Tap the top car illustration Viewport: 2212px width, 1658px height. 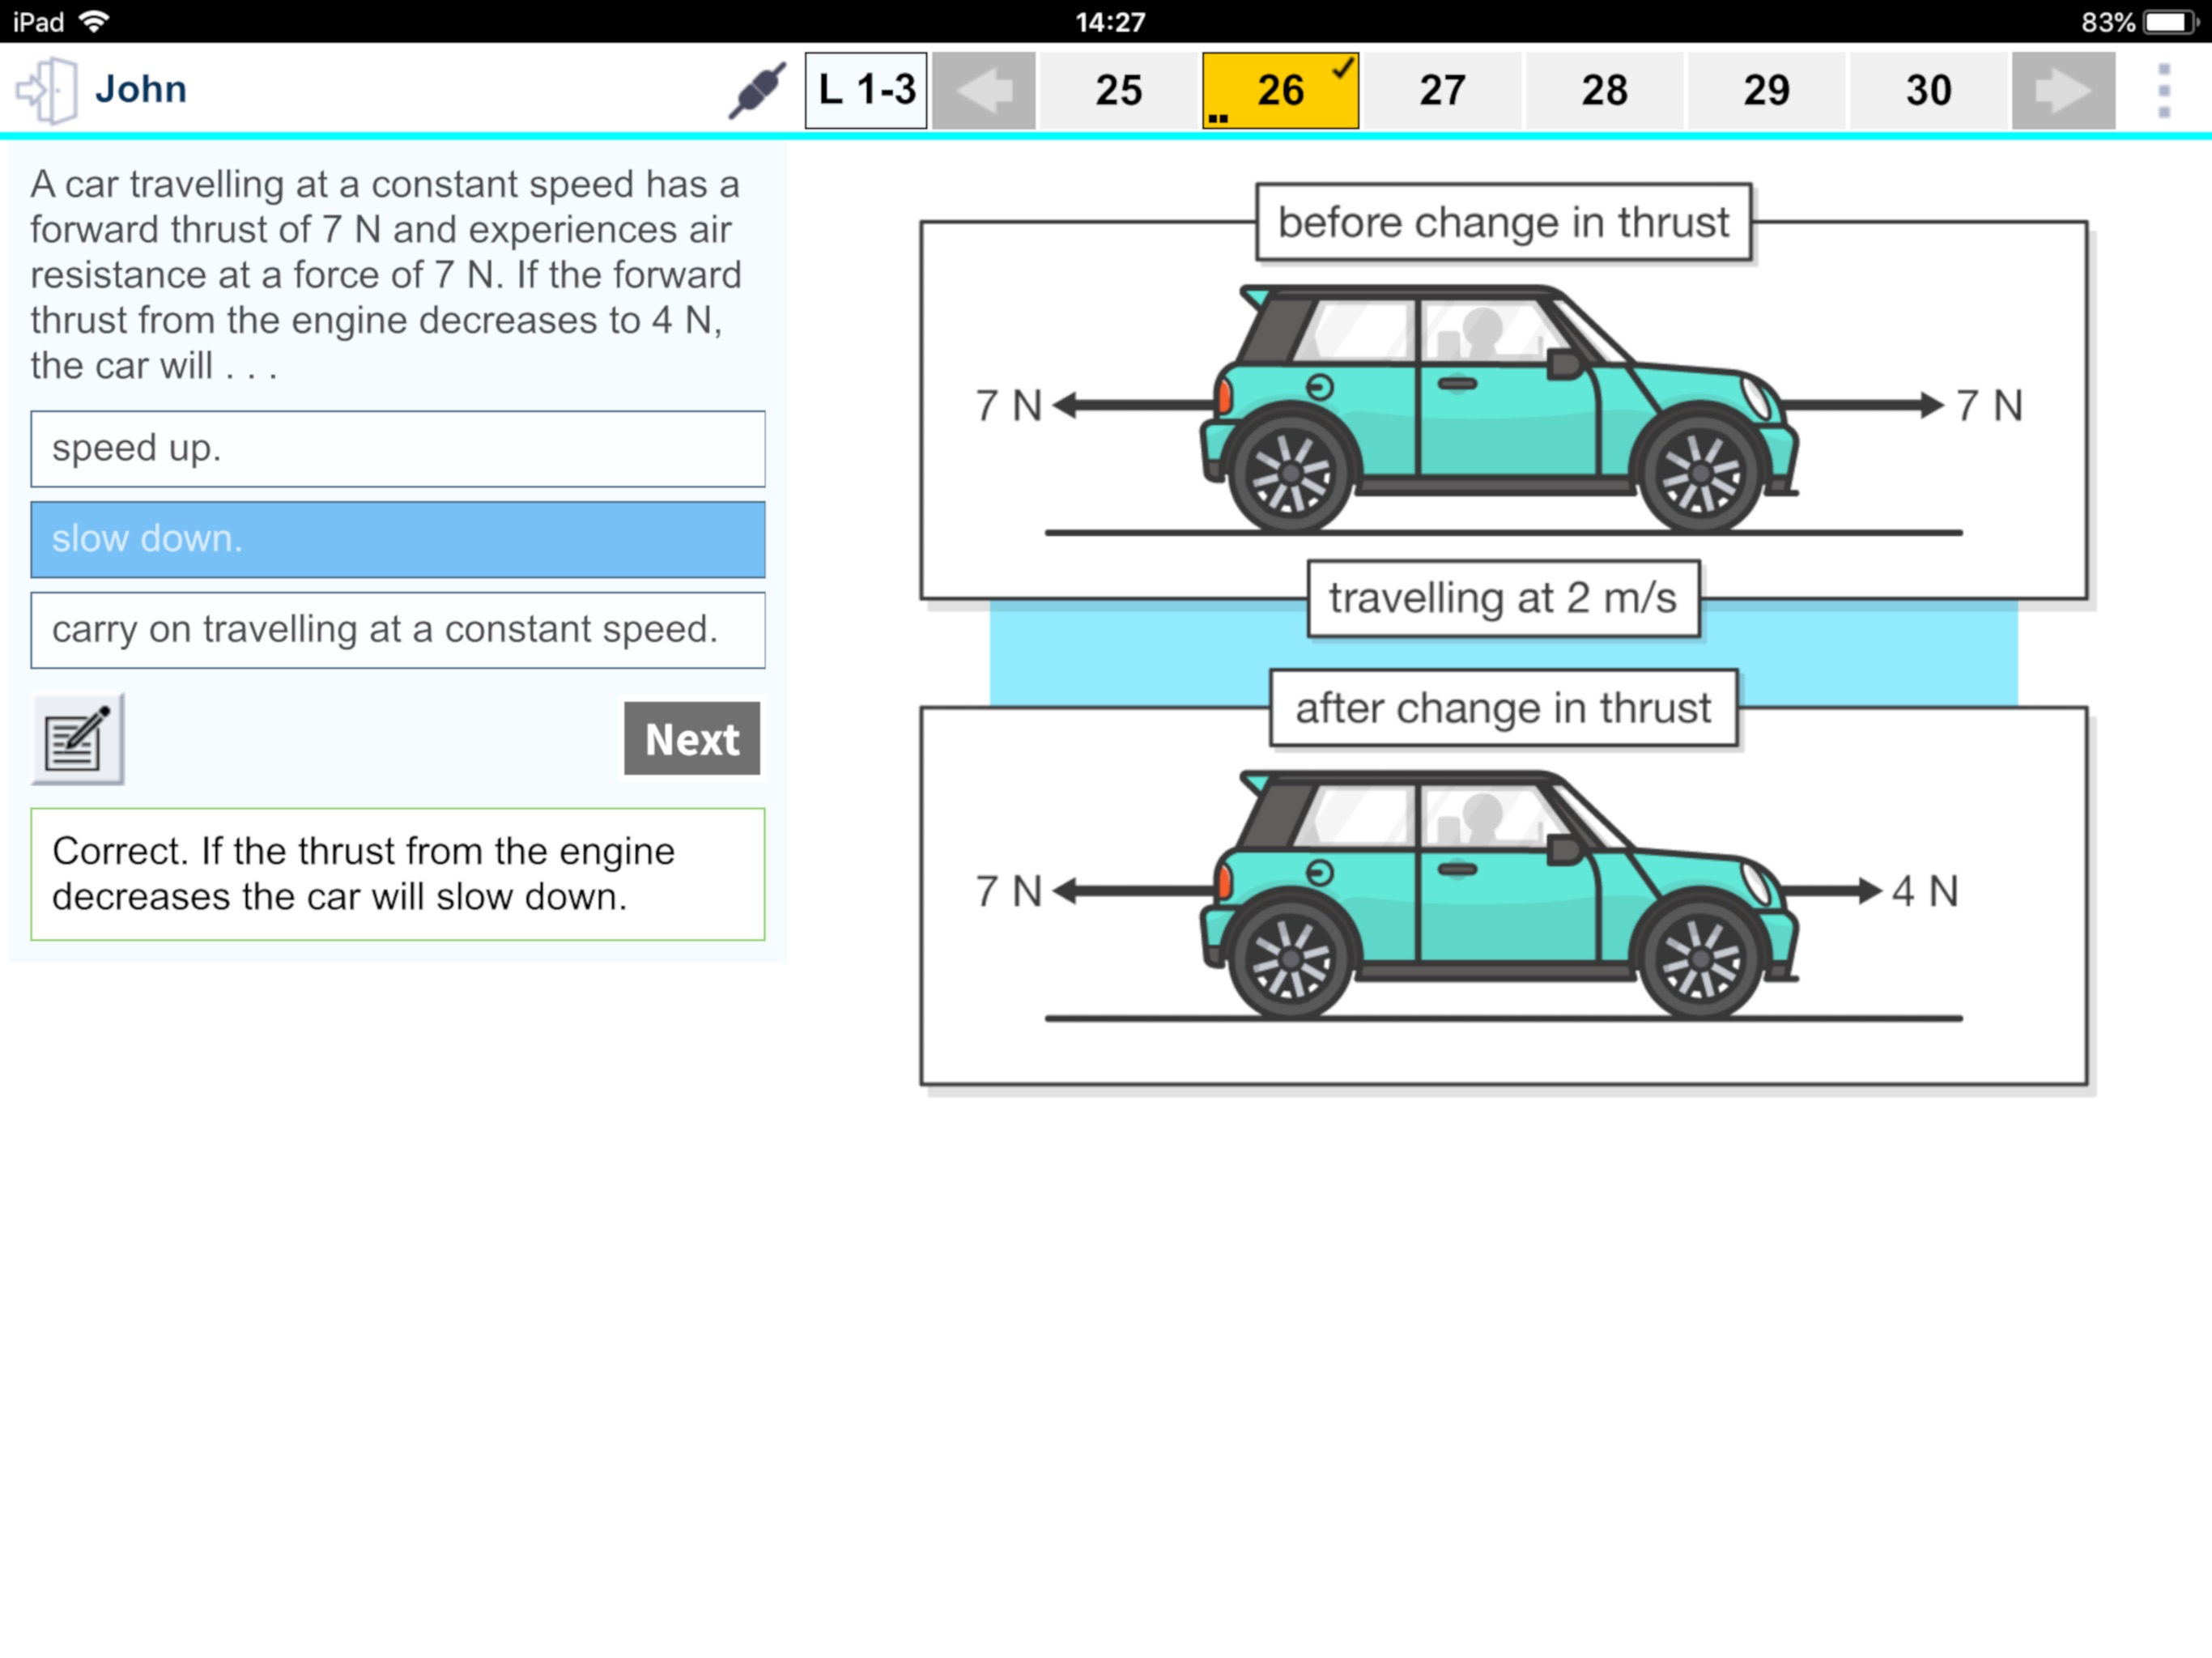1500,408
